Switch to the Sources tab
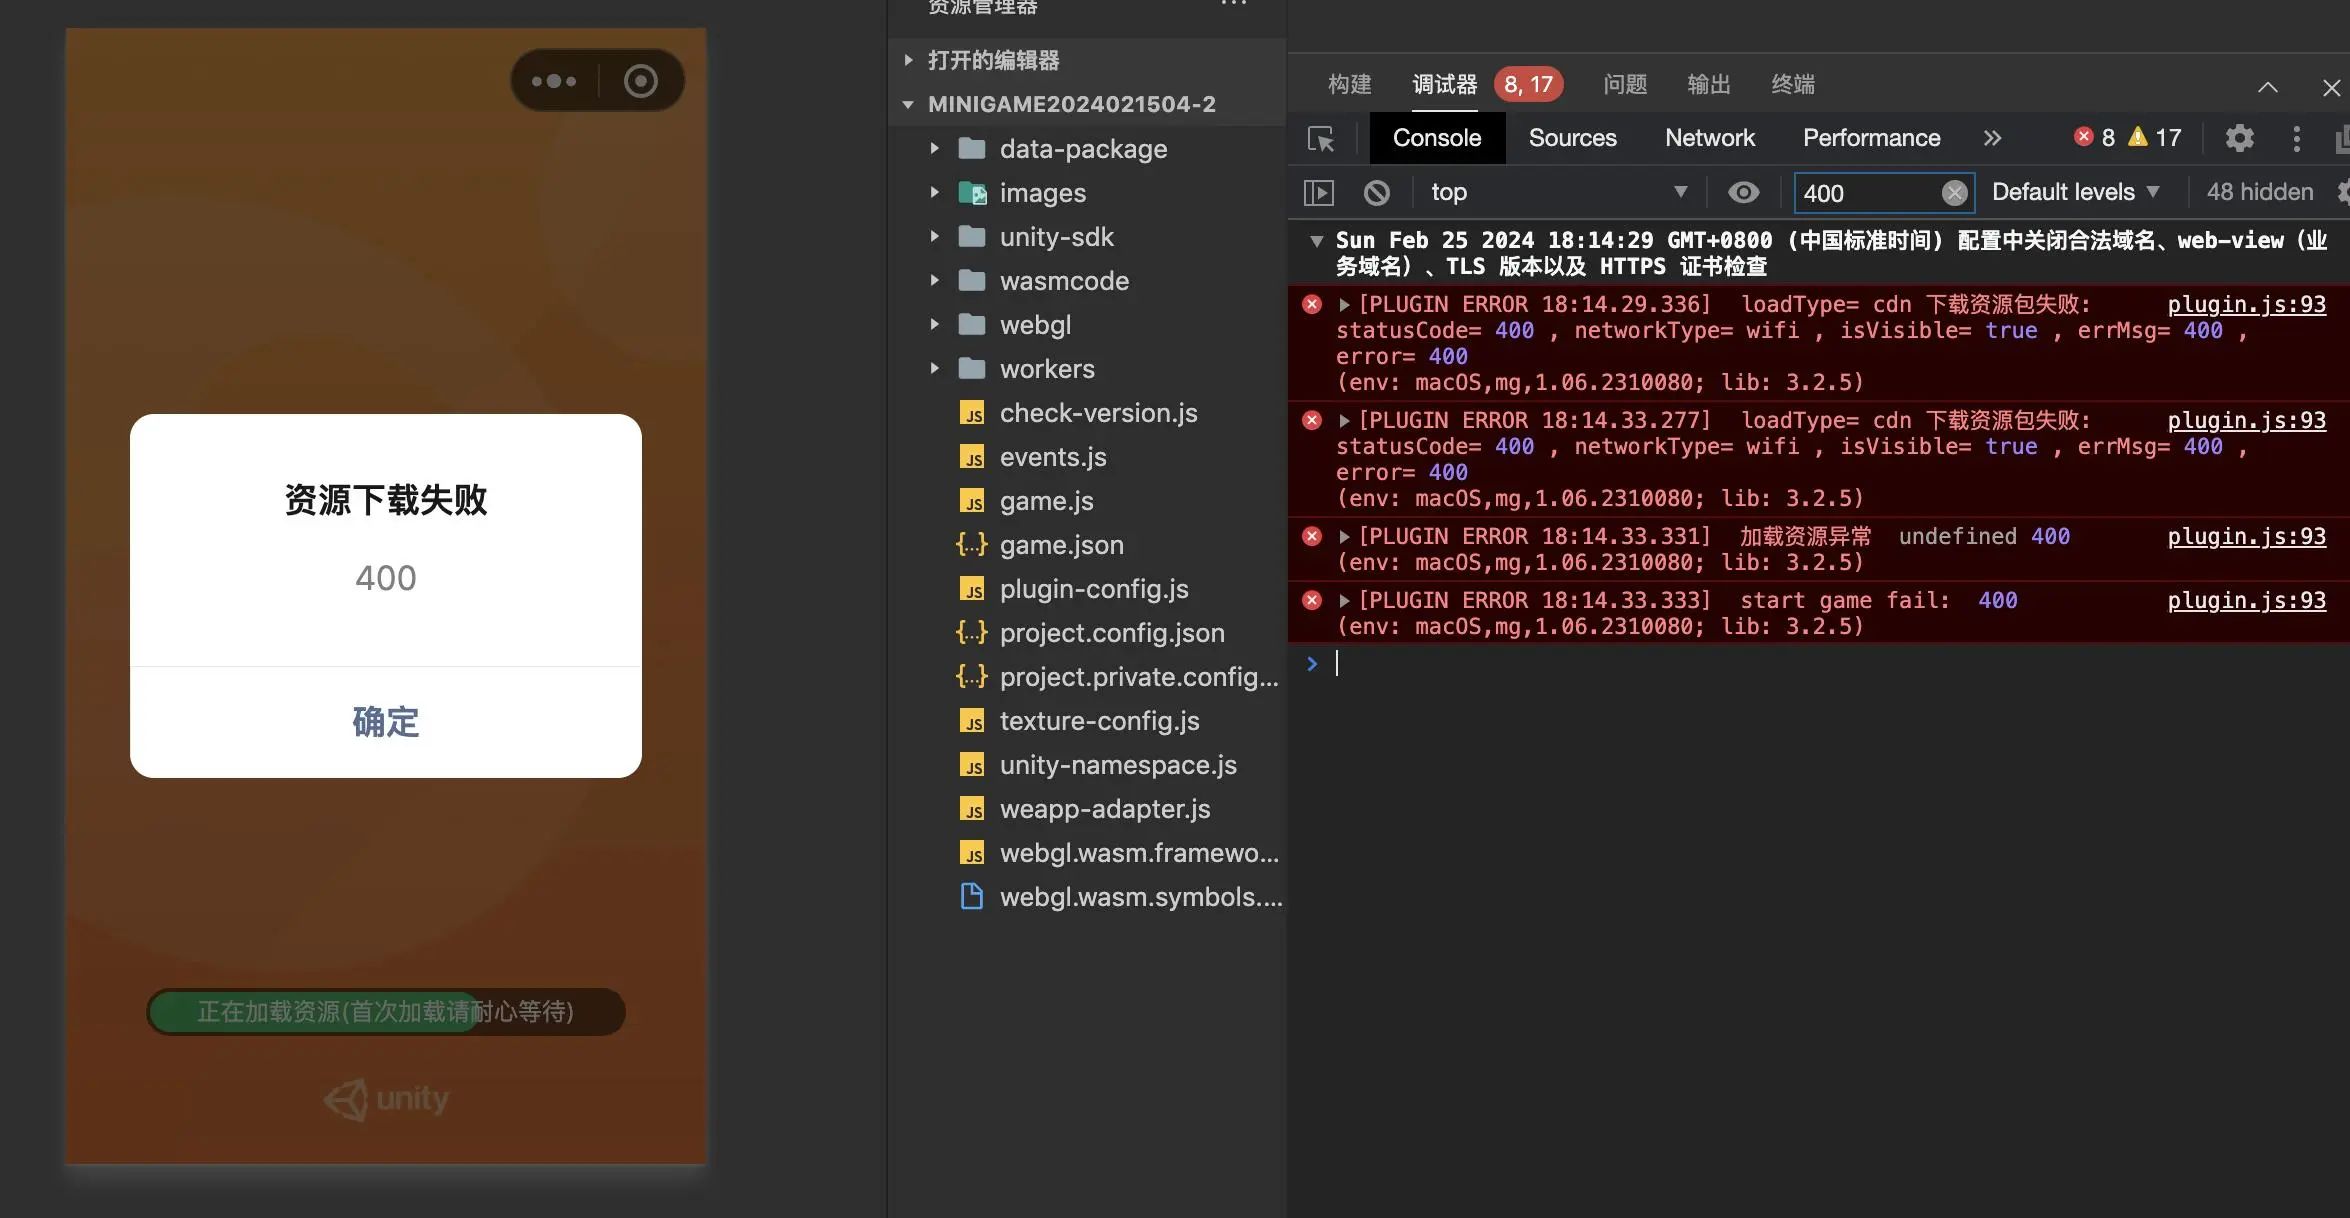This screenshot has width=2350, height=1218. click(x=1572, y=138)
